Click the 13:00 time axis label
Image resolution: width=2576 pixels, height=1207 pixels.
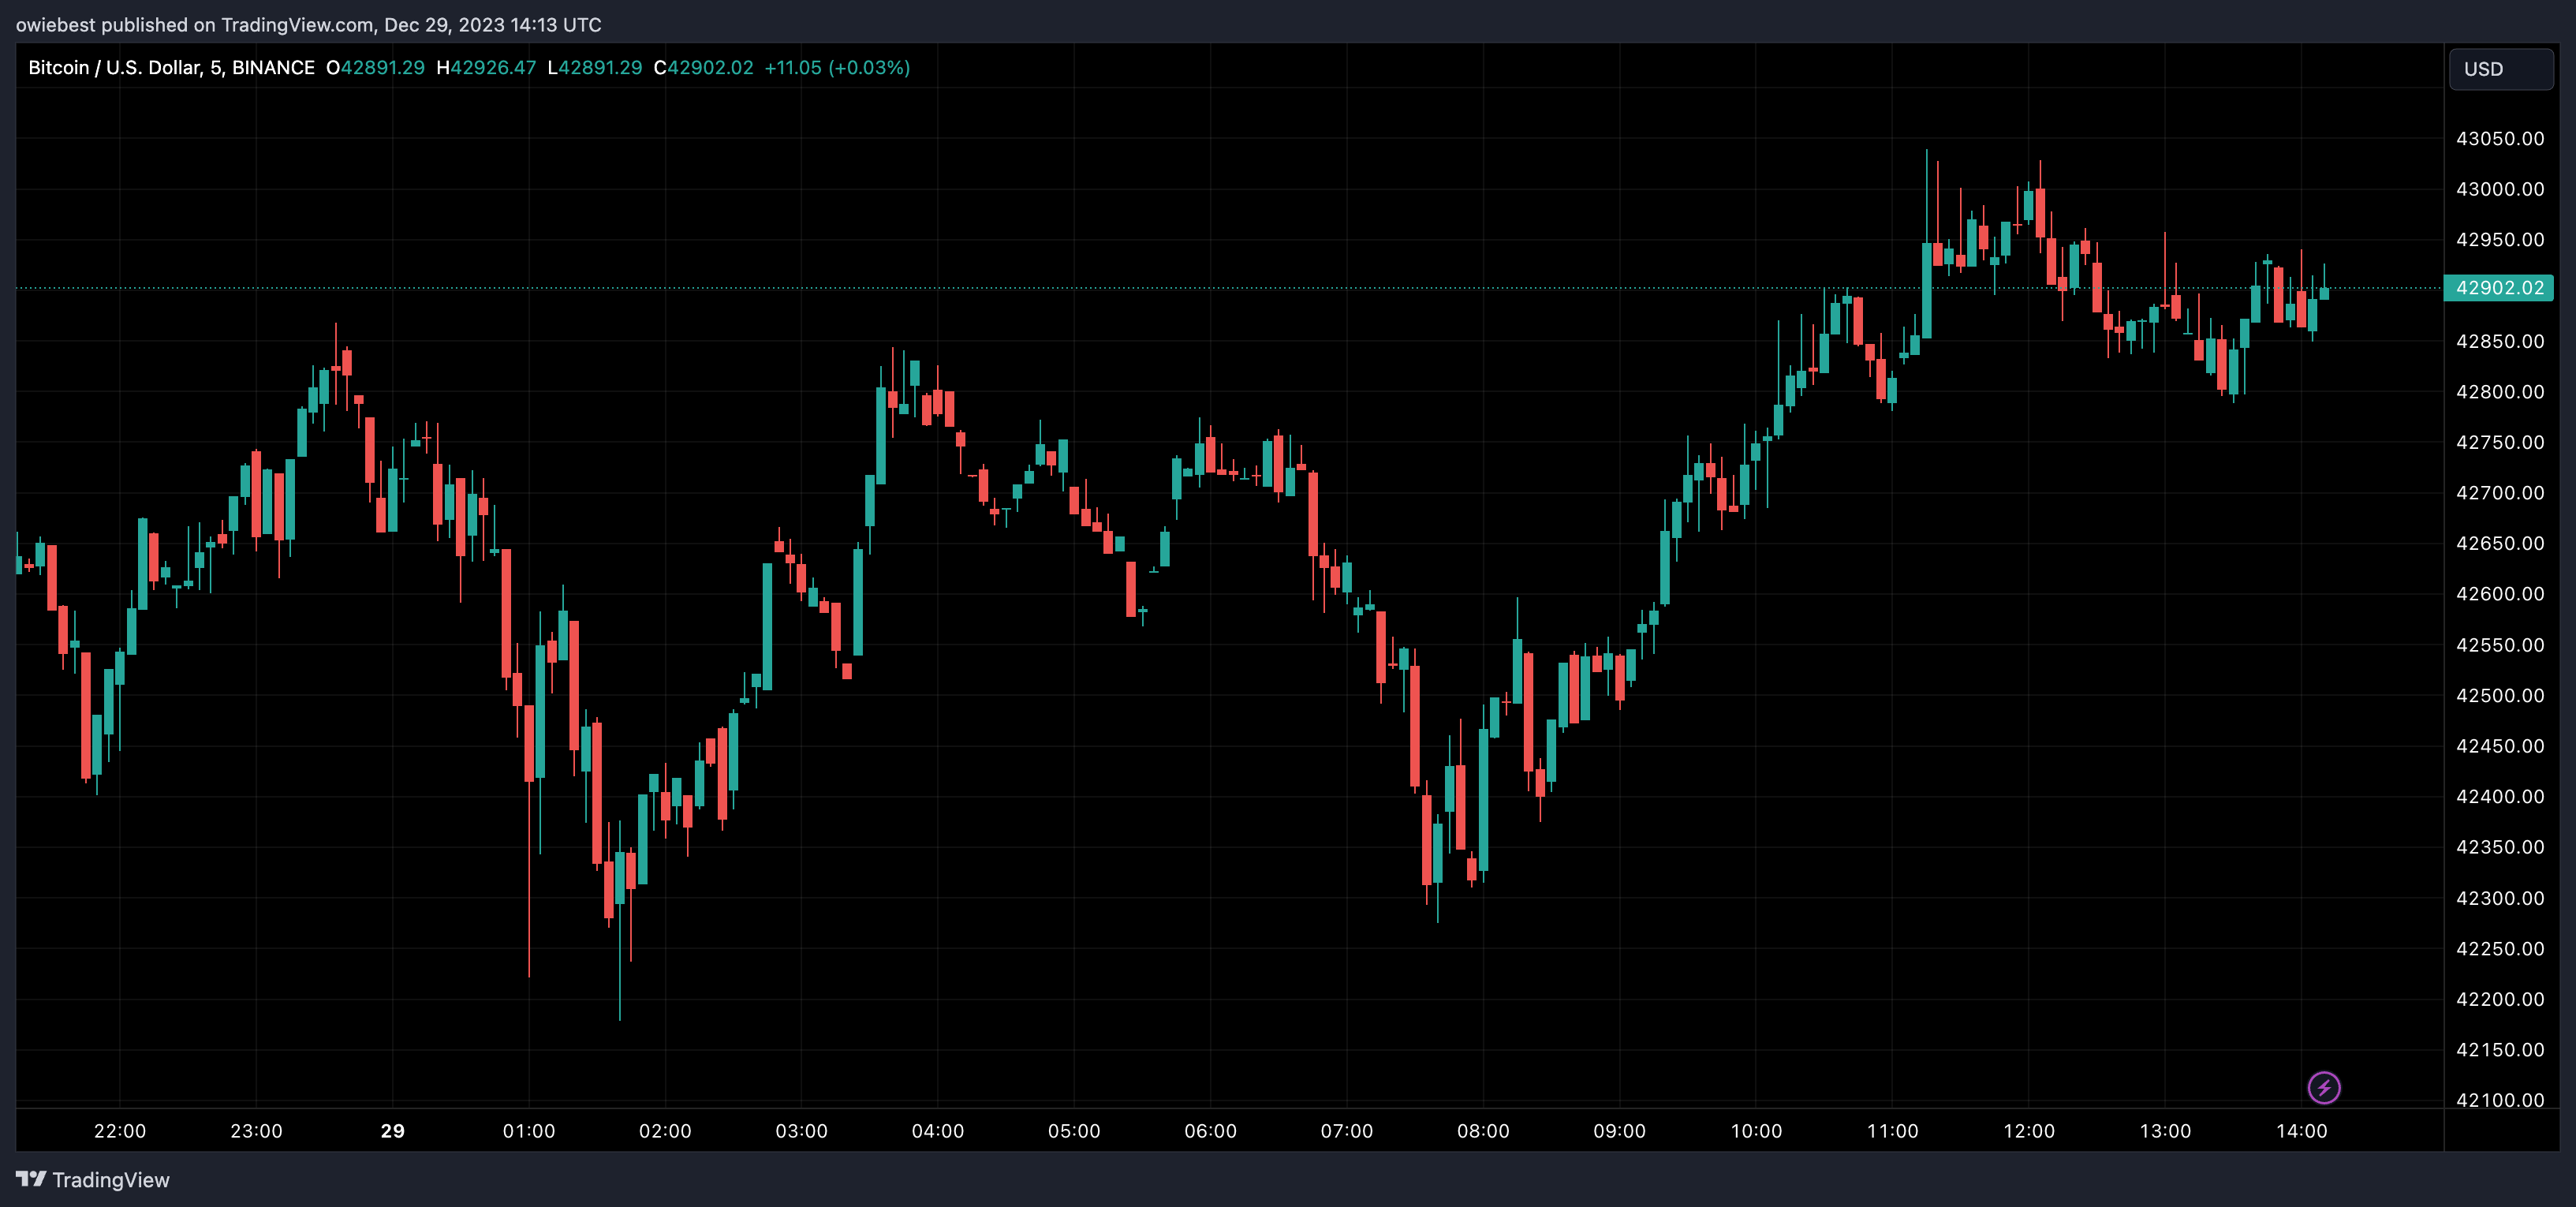coord(2165,1131)
